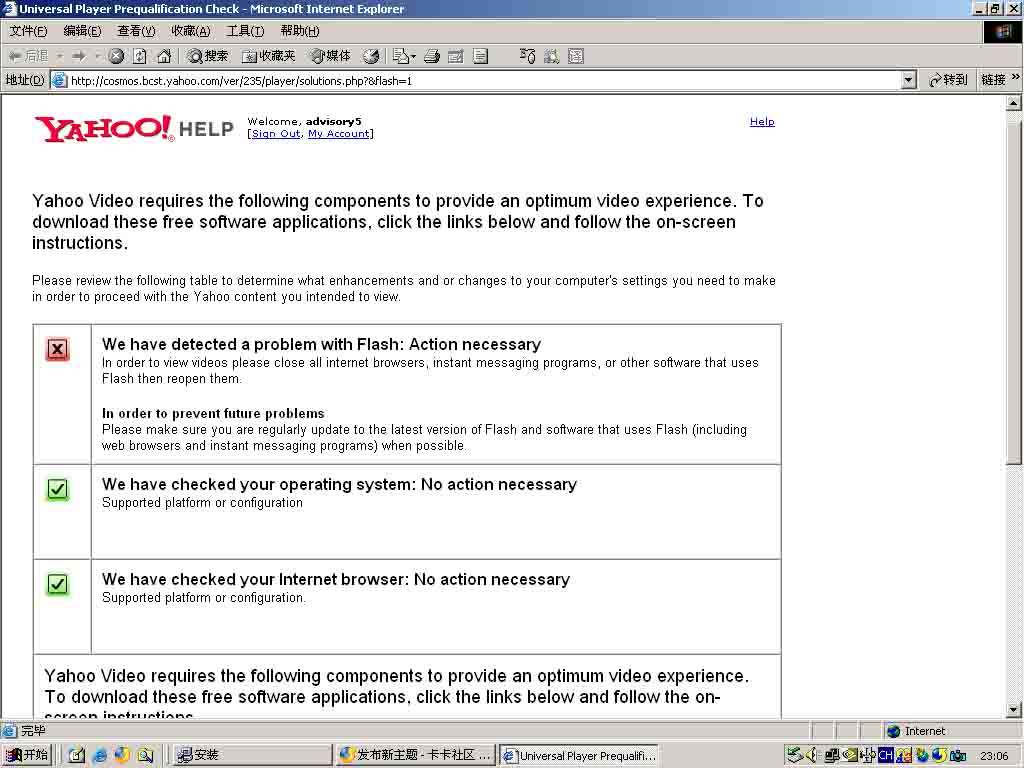Click the Go (转到) button
This screenshot has width=1024, height=768.
pyautogui.click(x=948, y=80)
